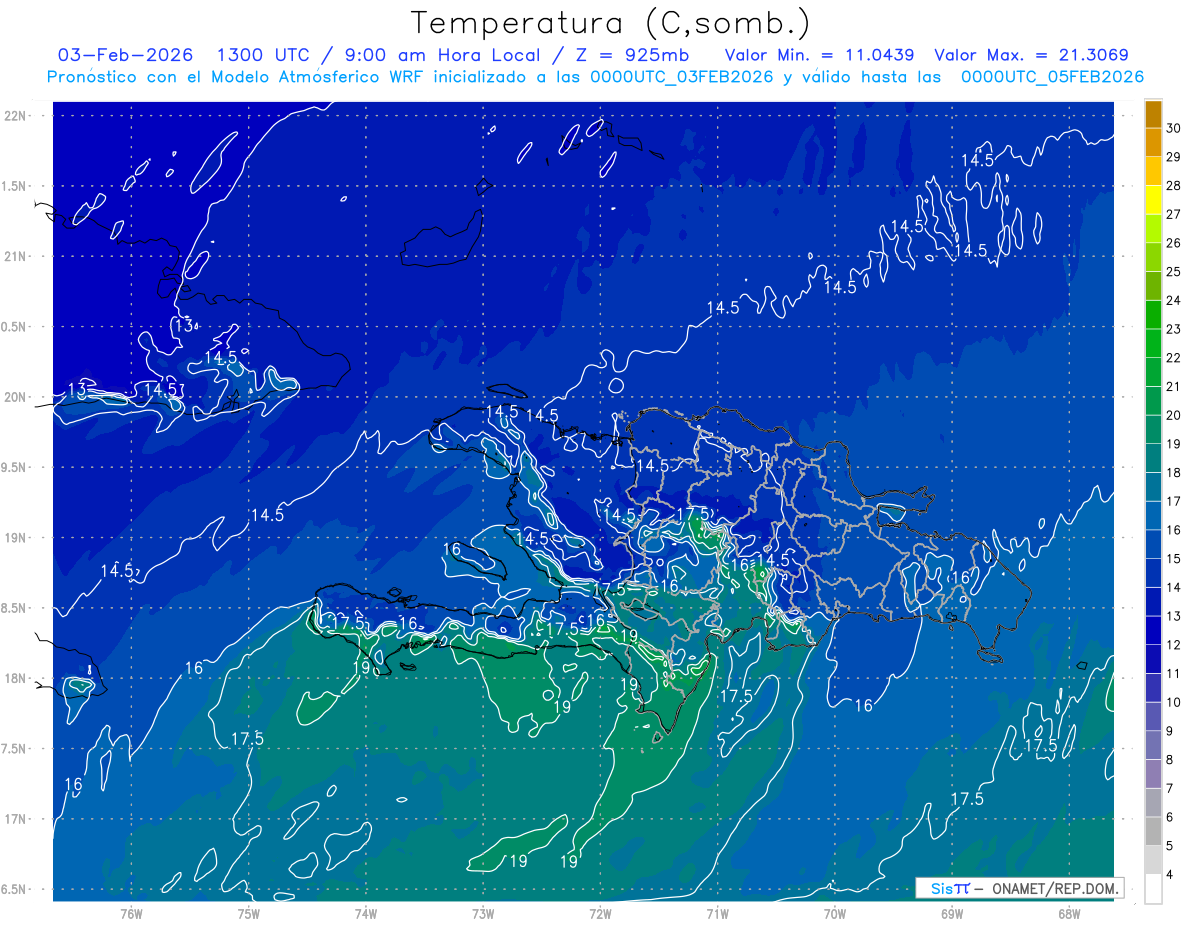
Task: Click the '21N' latitude axis label
Action: click(x=17, y=256)
